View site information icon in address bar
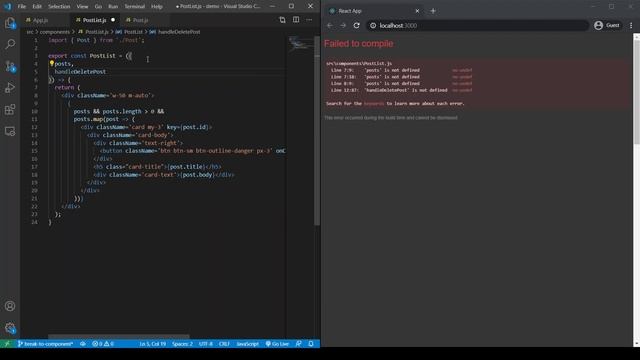640x360 pixels. pos(373,25)
